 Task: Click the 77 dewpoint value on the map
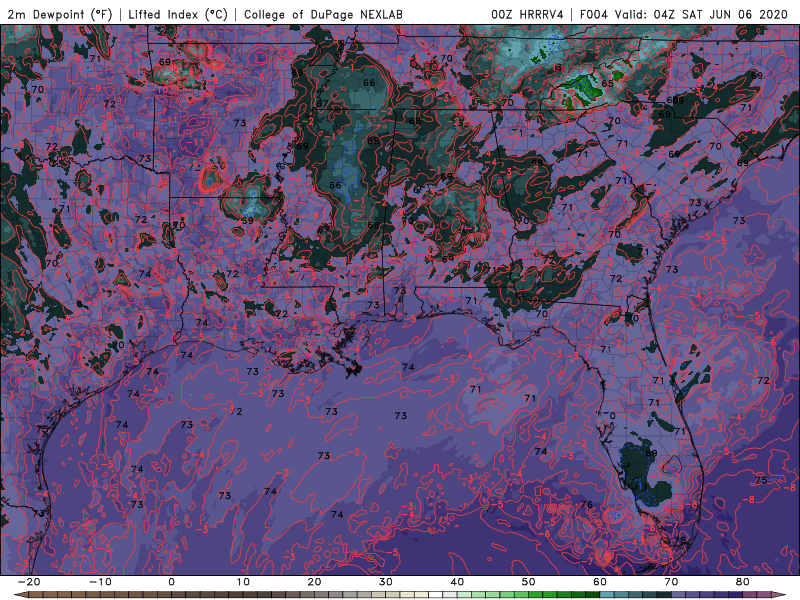[491, 509]
